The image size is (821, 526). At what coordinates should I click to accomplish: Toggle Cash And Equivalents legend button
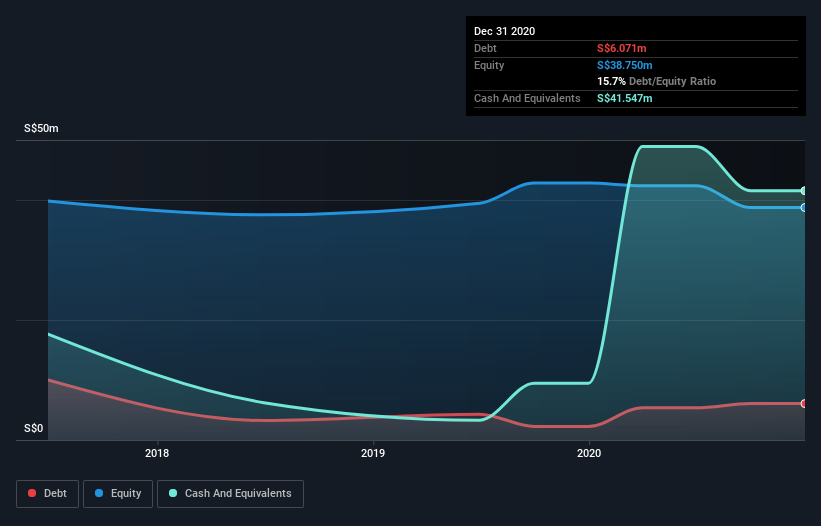point(230,494)
